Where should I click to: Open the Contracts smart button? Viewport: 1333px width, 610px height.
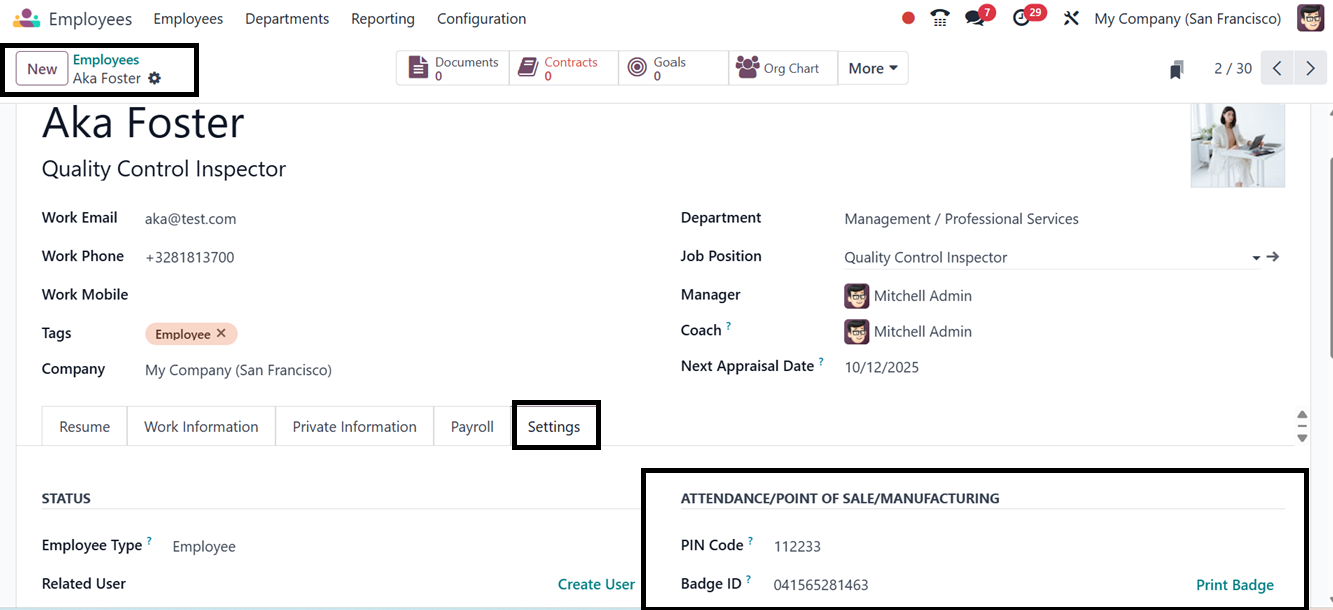564,68
